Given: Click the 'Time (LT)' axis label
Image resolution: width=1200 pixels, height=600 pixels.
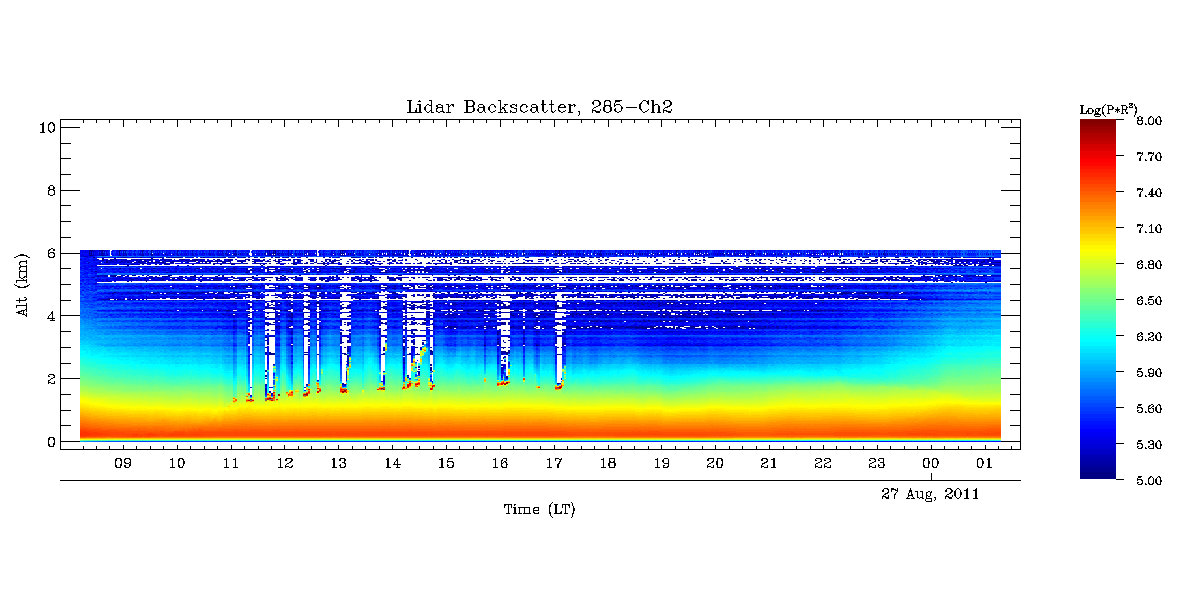Looking at the screenshot, I should (x=539, y=510).
